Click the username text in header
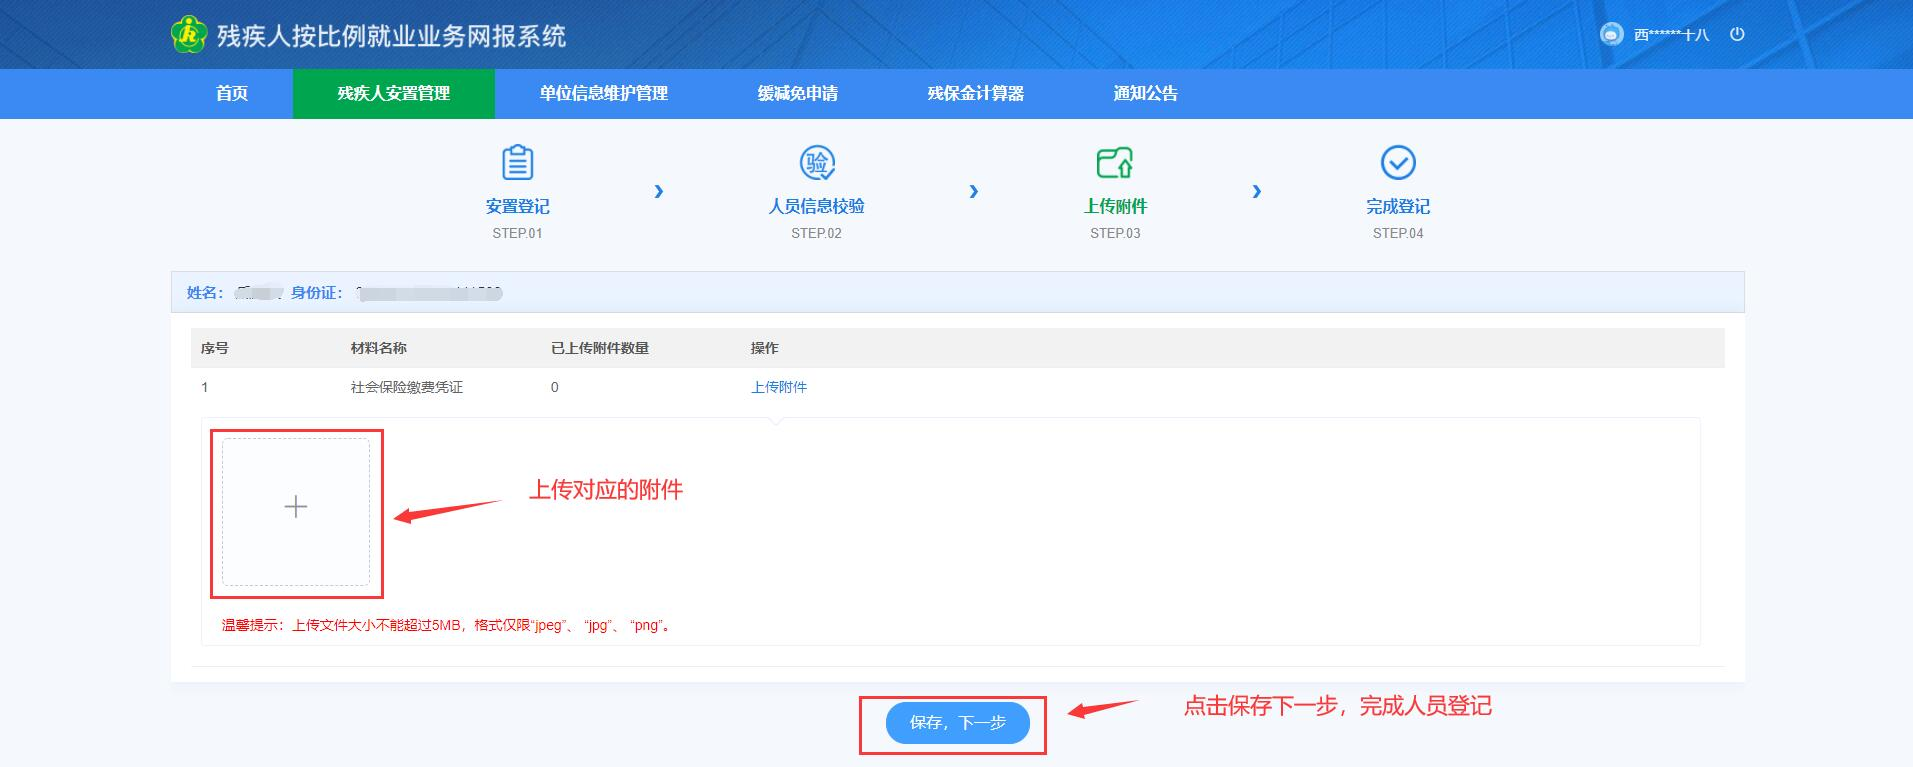 click(1671, 35)
